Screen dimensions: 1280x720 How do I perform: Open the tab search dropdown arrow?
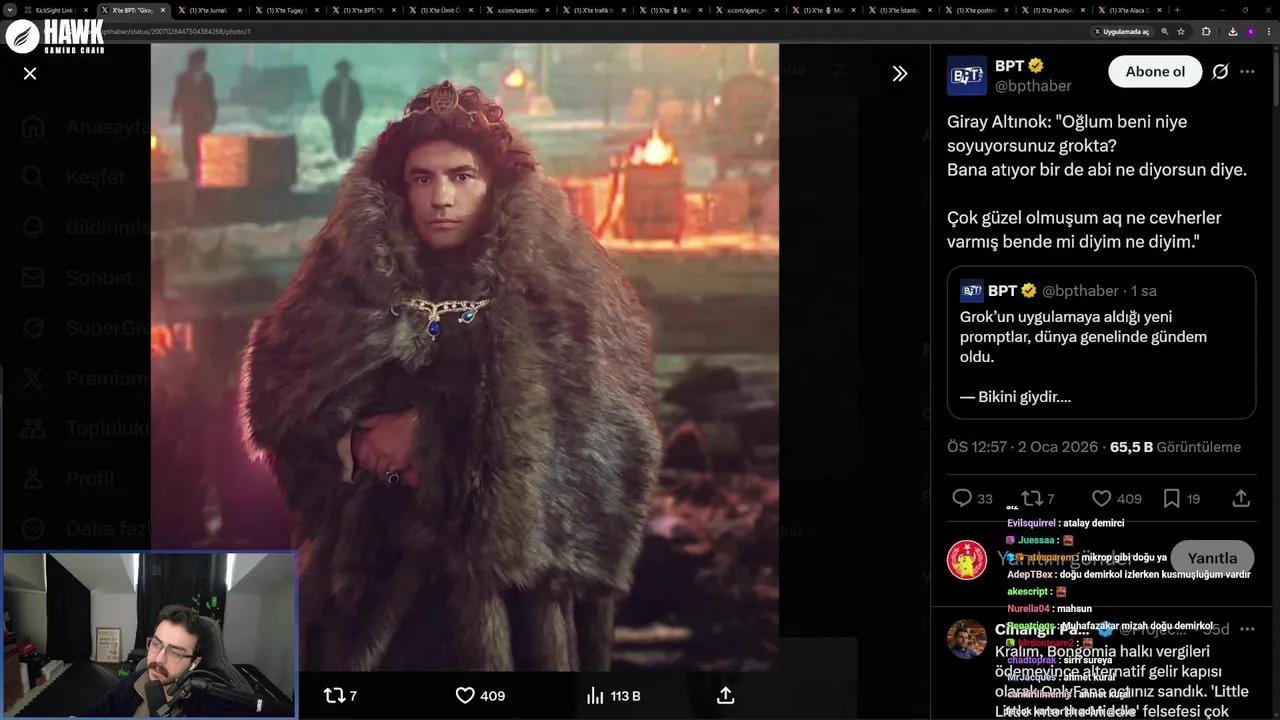point(9,10)
